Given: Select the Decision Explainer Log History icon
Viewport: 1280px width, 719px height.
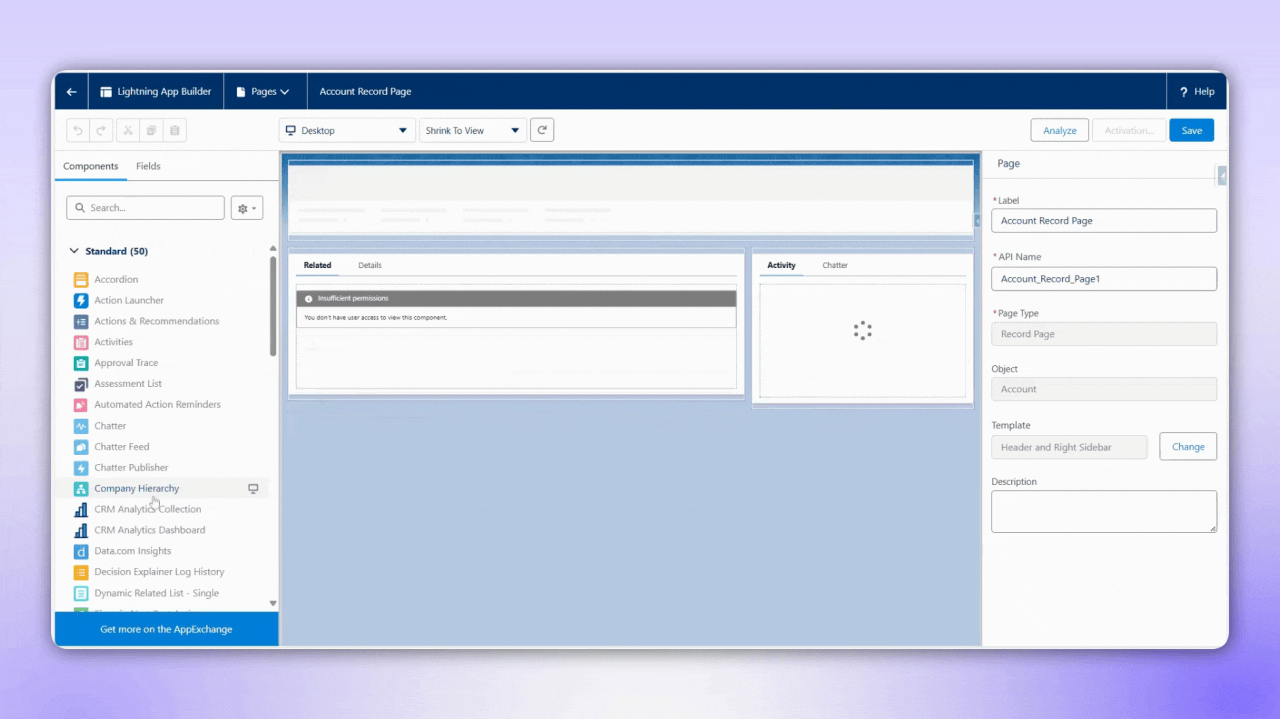Looking at the screenshot, I should pos(81,572).
